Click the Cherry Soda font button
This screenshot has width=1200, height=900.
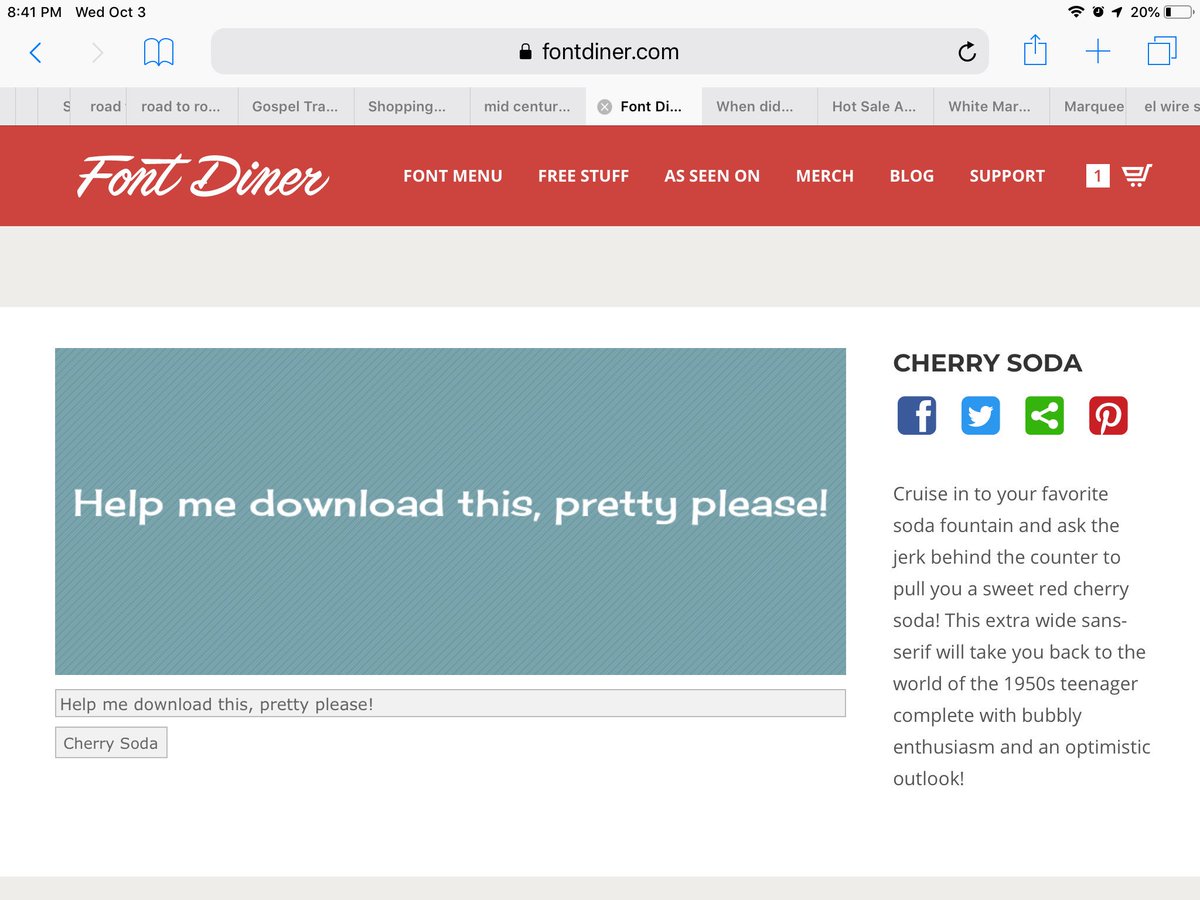pos(111,743)
